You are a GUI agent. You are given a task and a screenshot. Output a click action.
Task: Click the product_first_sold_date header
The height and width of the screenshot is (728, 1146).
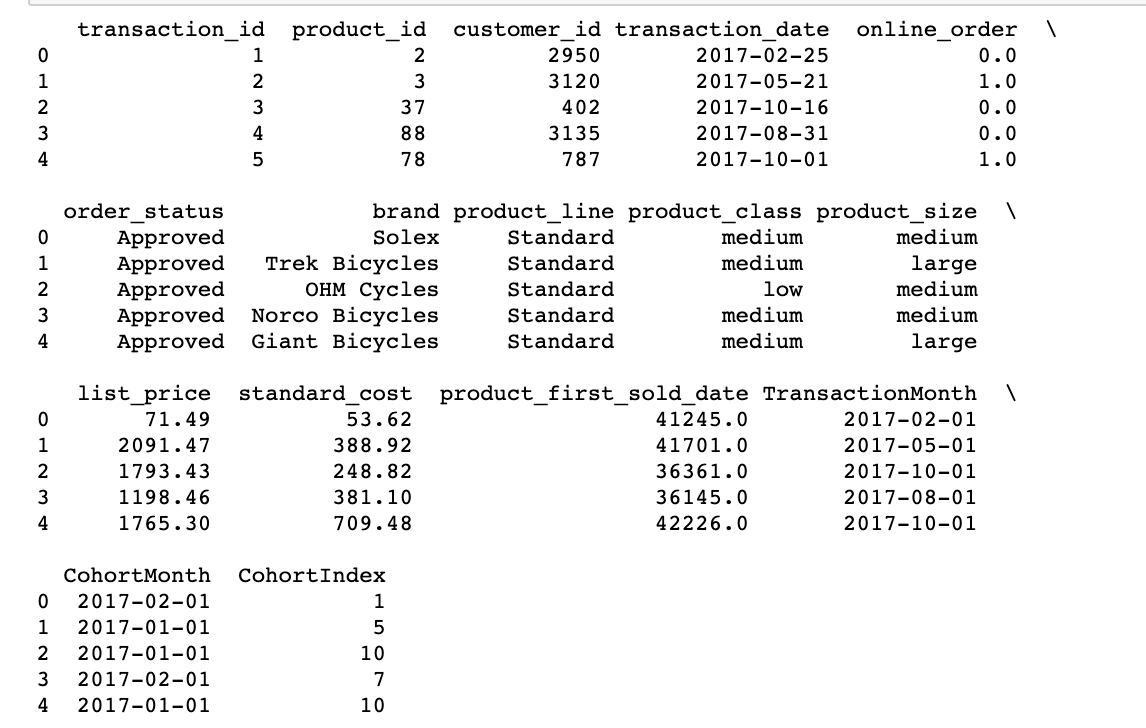coord(593,394)
